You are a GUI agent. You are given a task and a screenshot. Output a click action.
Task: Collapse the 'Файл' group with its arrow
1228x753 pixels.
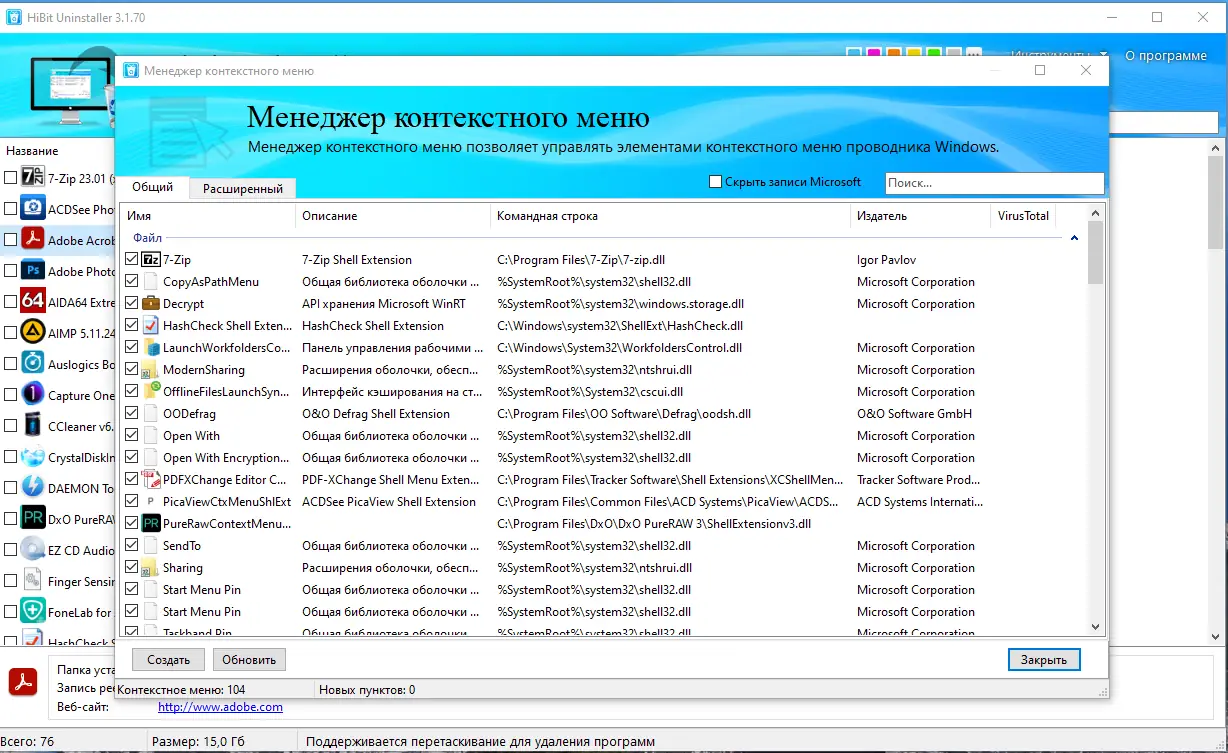pos(1075,238)
